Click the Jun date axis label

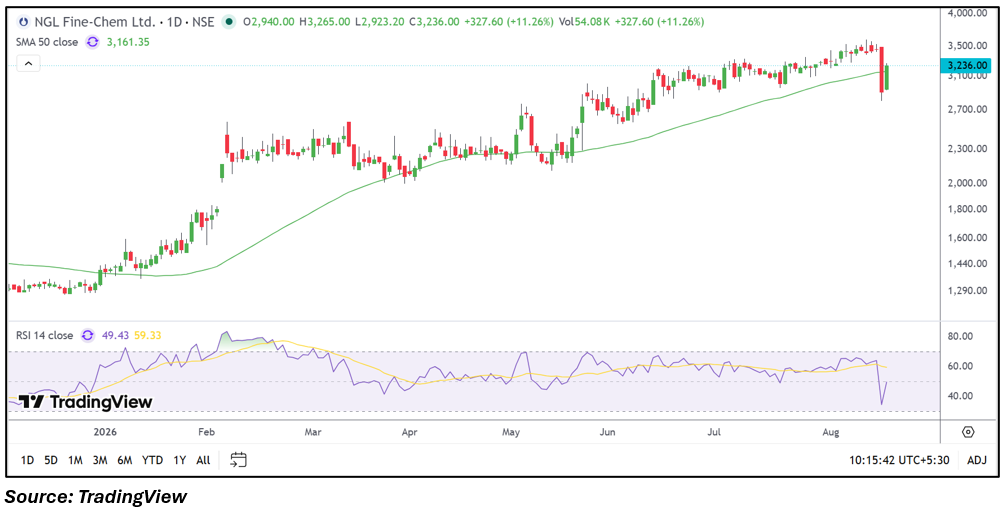click(x=606, y=431)
